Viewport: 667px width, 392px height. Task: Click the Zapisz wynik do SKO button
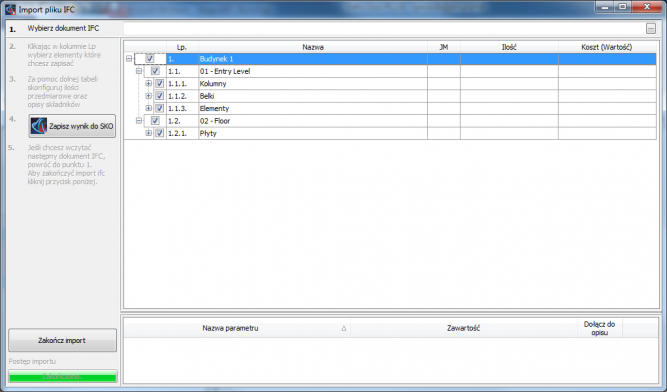[x=72, y=126]
